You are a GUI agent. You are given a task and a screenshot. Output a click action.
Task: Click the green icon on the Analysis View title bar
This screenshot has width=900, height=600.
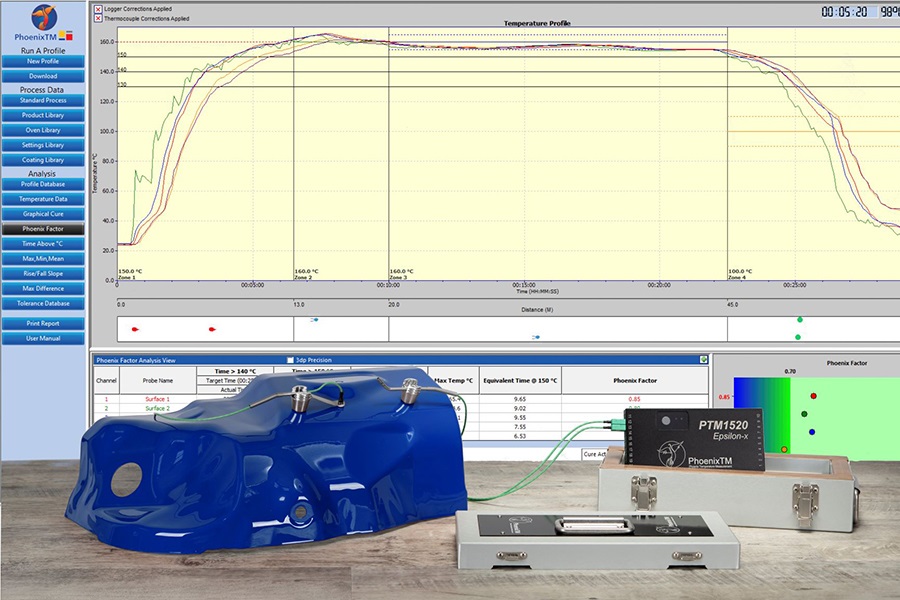coord(703,359)
